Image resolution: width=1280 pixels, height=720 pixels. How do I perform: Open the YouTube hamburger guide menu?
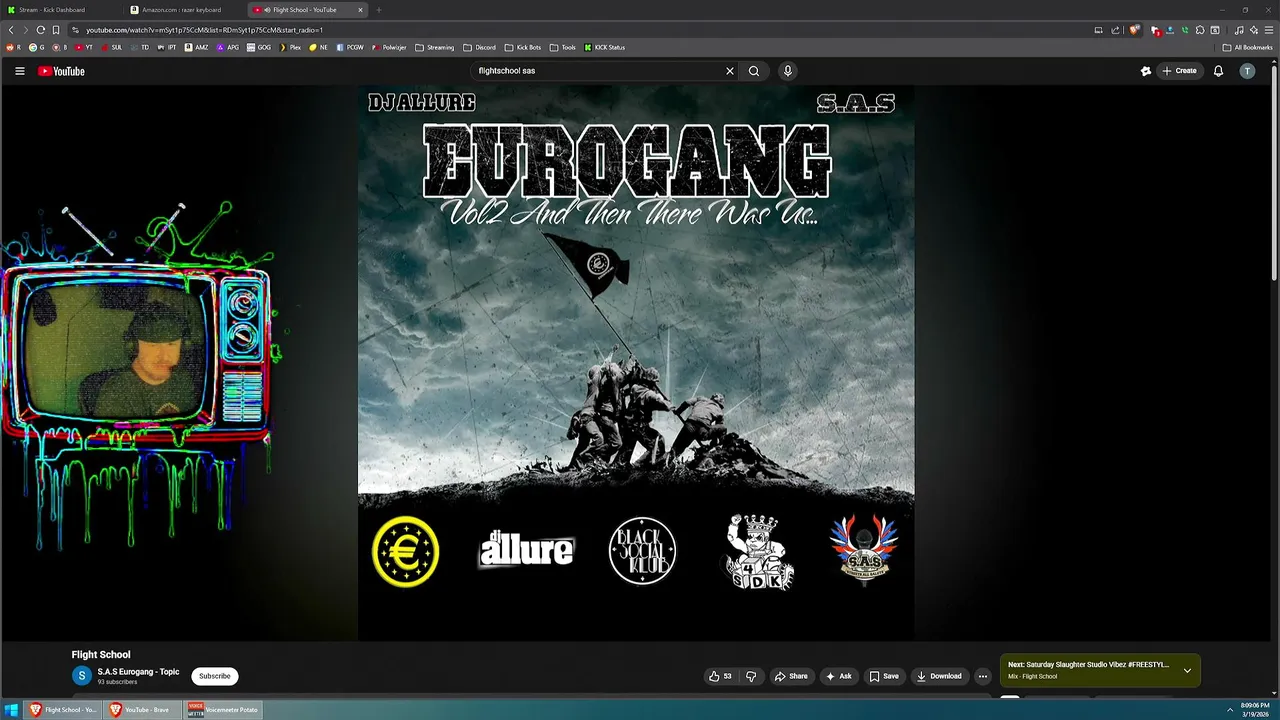(19, 71)
